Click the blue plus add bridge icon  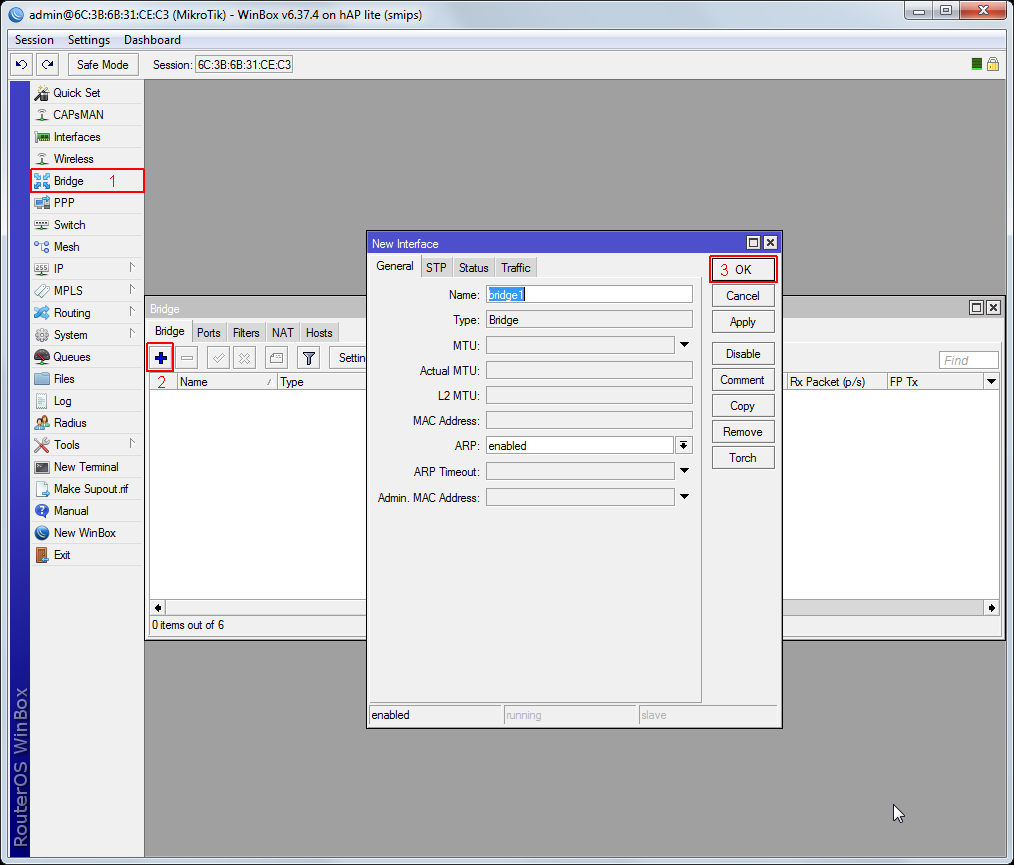(161, 357)
